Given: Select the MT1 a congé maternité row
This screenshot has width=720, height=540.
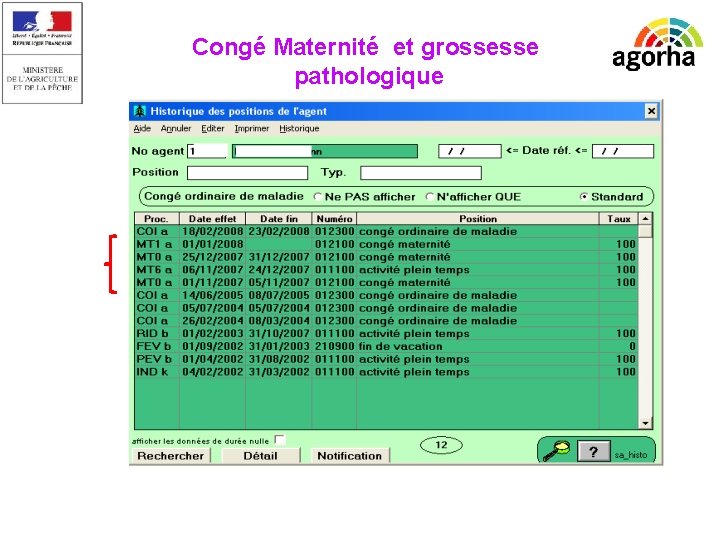Looking at the screenshot, I should 386,244.
